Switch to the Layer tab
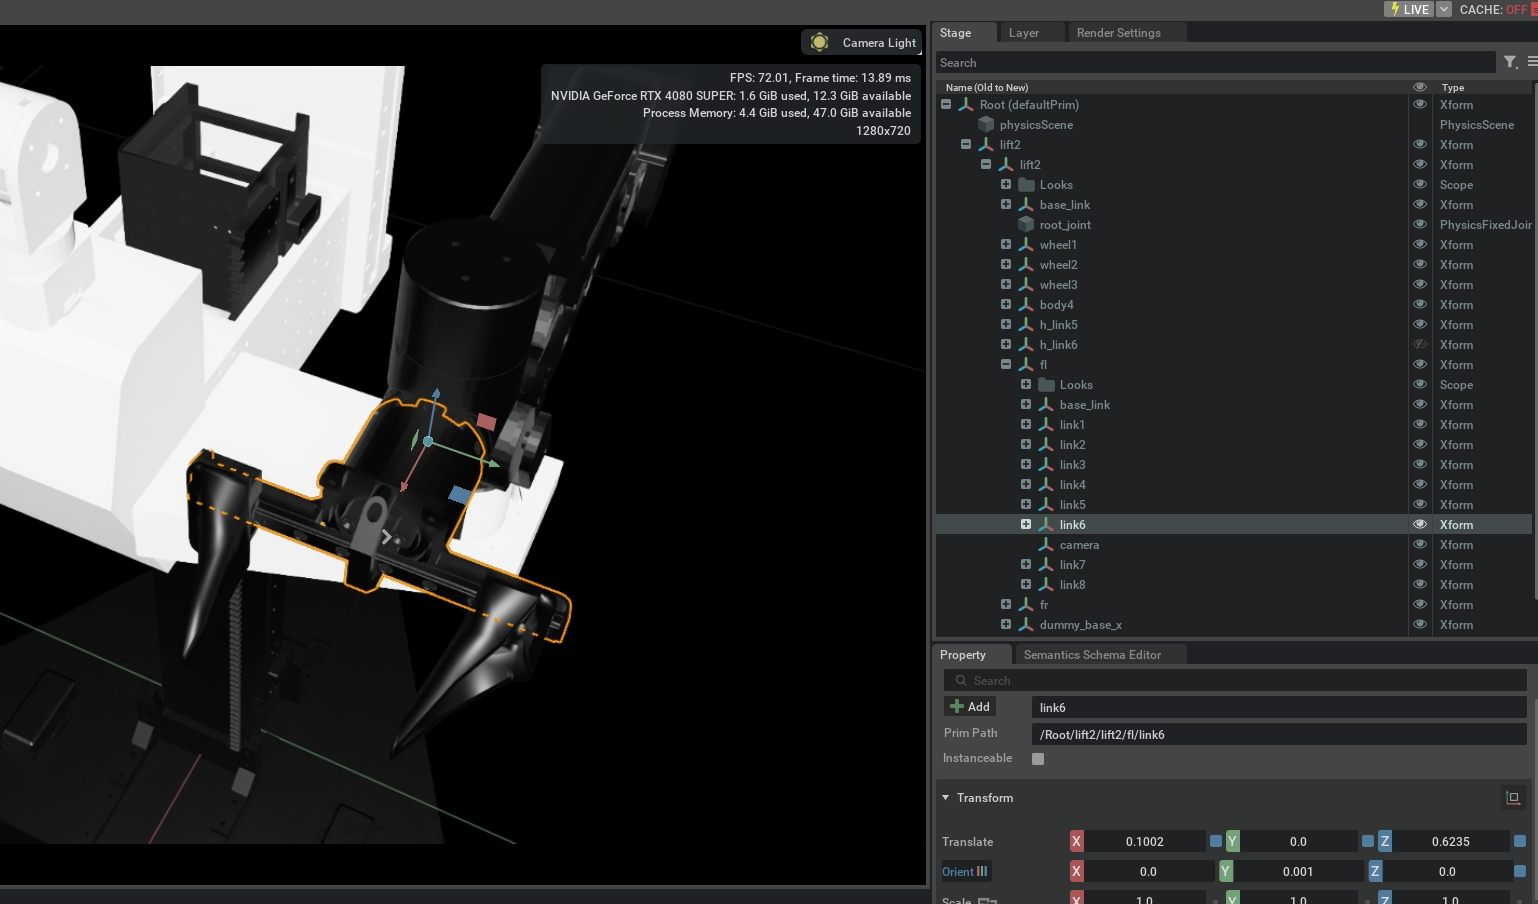The image size is (1538, 904). click(x=1023, y=33)
